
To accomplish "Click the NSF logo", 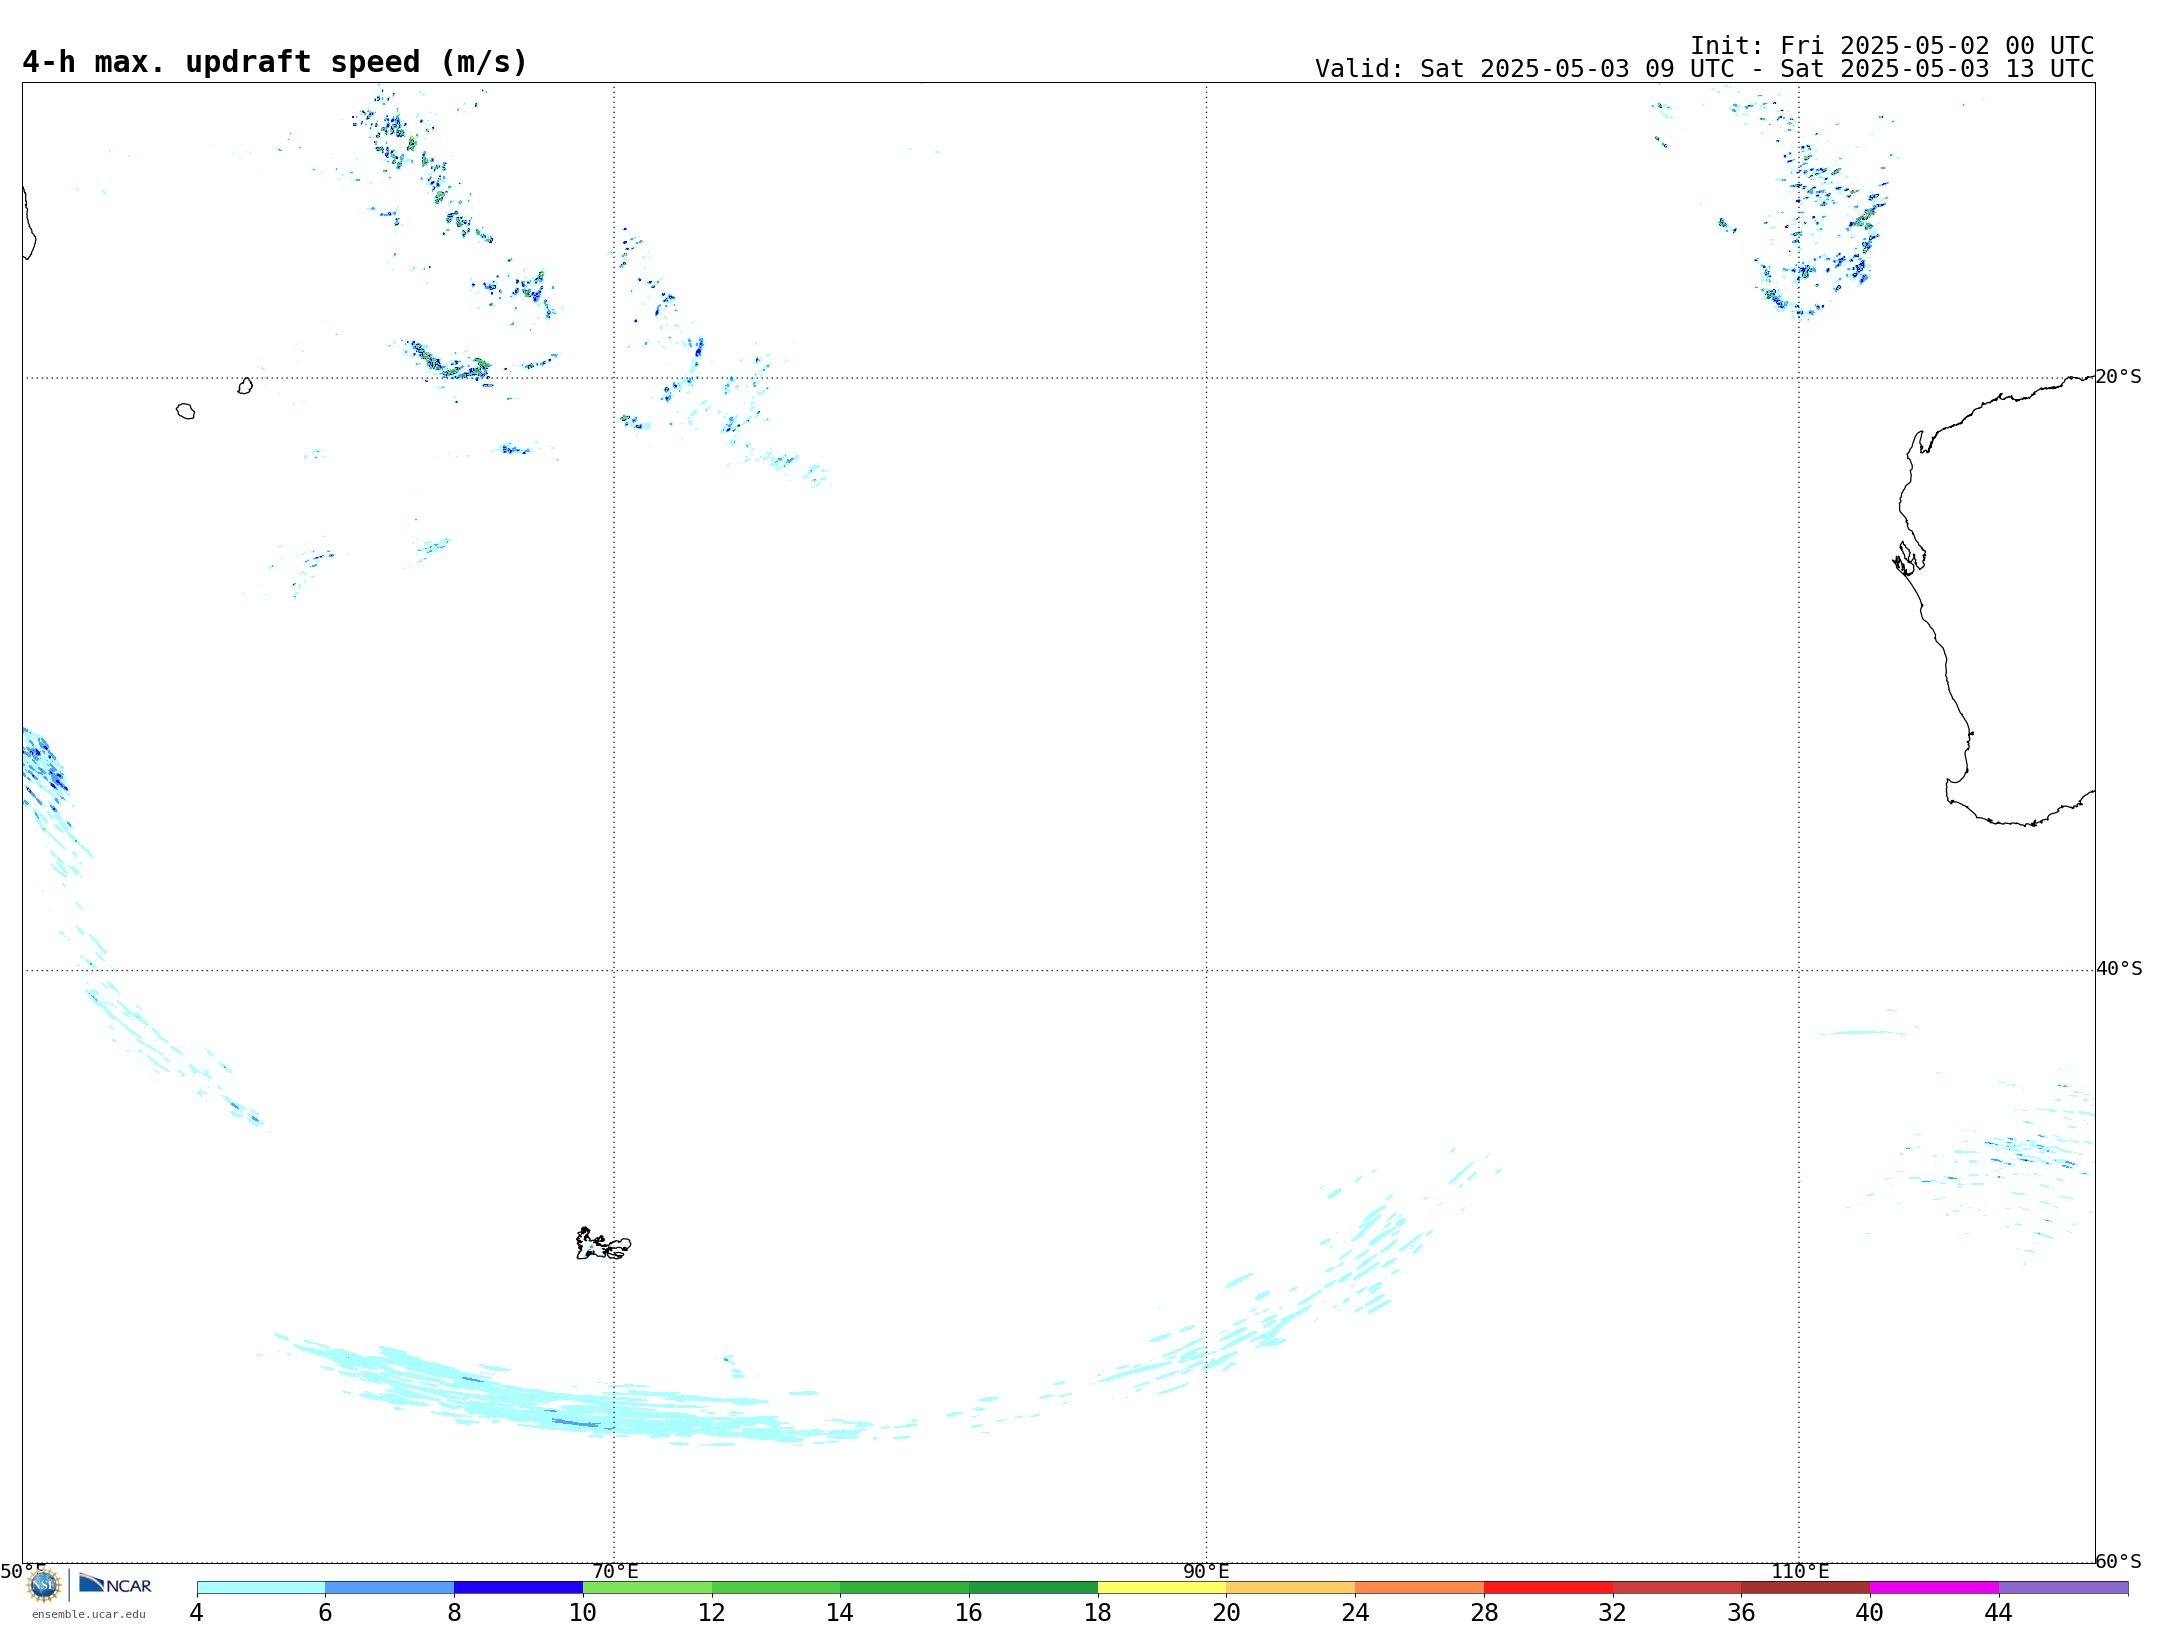I will coord(44,1585).
